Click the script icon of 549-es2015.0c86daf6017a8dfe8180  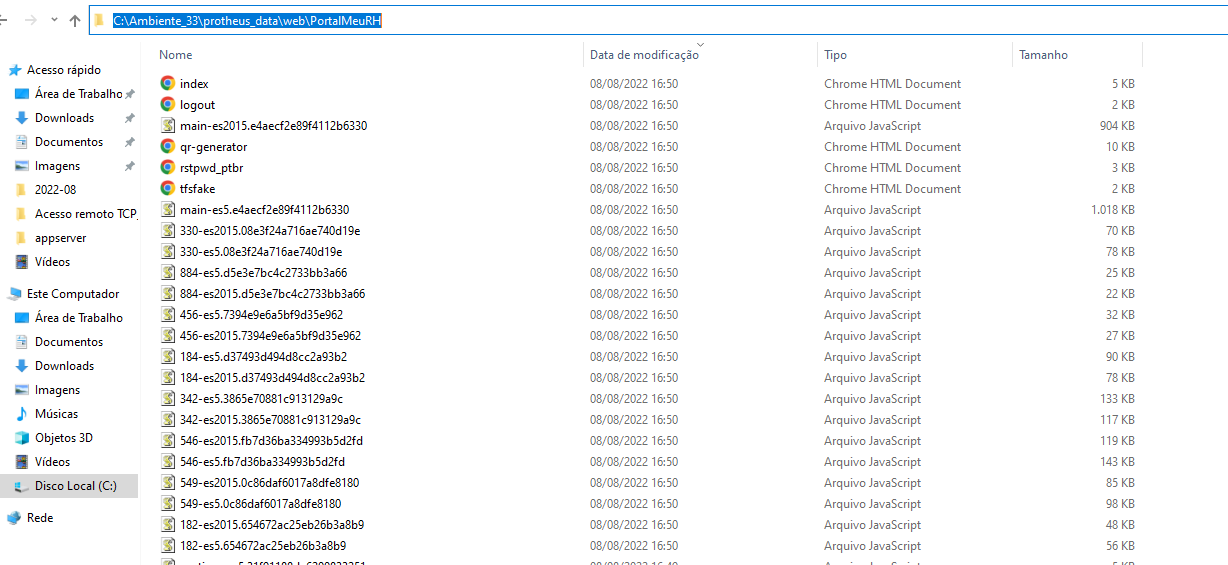click(169, 483)
